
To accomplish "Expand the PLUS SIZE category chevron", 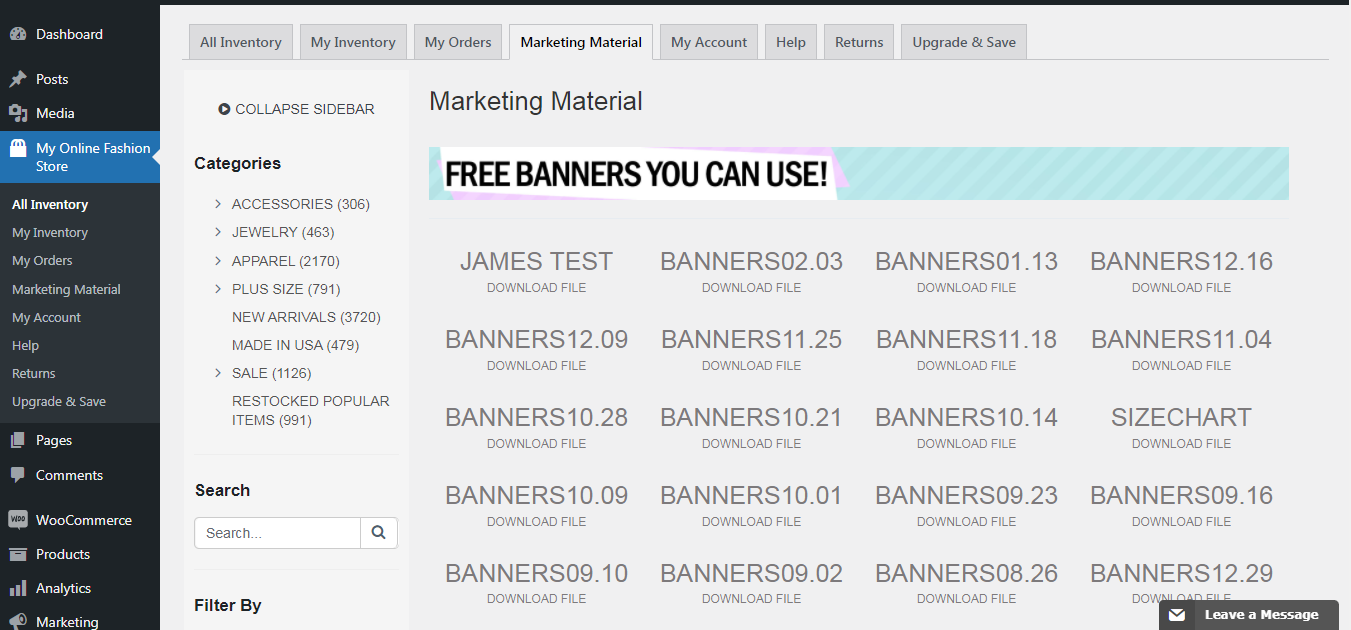I will pos(218,289).
